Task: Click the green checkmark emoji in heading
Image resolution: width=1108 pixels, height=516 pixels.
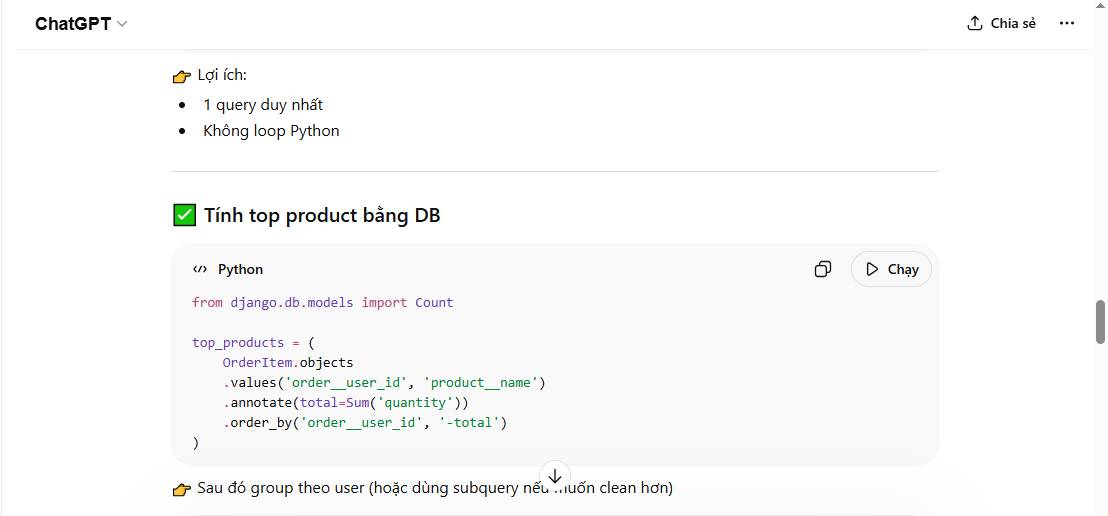Action: point(184,215)
